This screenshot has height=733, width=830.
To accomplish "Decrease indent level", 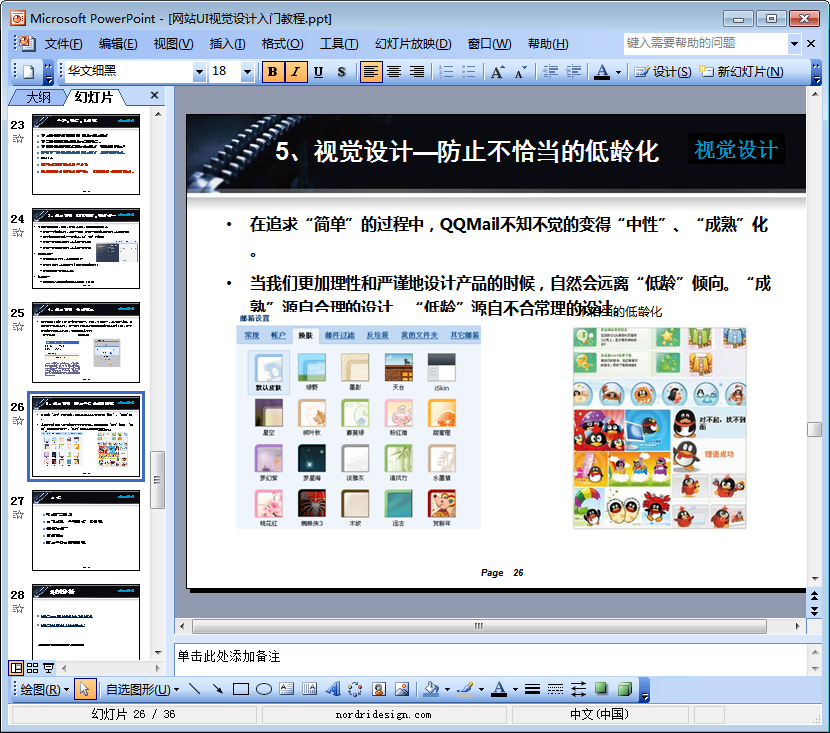I will (x=551, y=71).
